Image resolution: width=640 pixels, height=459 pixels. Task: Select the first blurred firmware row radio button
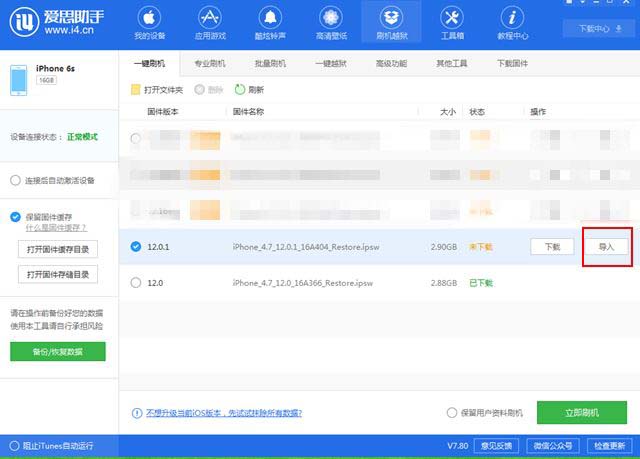(x=136, y=138)
